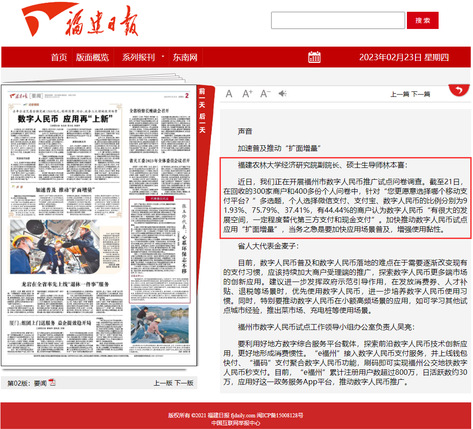The height and width of the screenshot is (429, 473).
Task: Play article audio with the speaker icon
Action: pos(283,93)
